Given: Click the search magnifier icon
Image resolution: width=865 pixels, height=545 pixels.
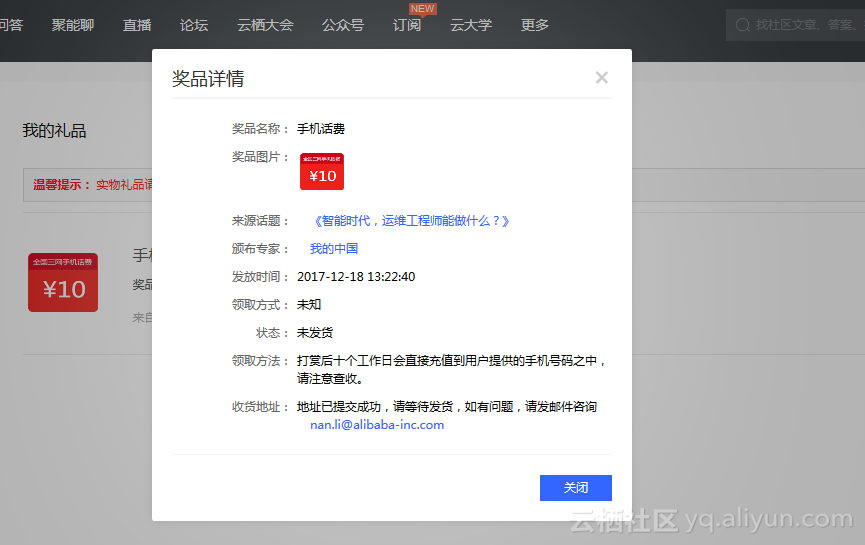Looking at the screenshot, I should (743, 25).
